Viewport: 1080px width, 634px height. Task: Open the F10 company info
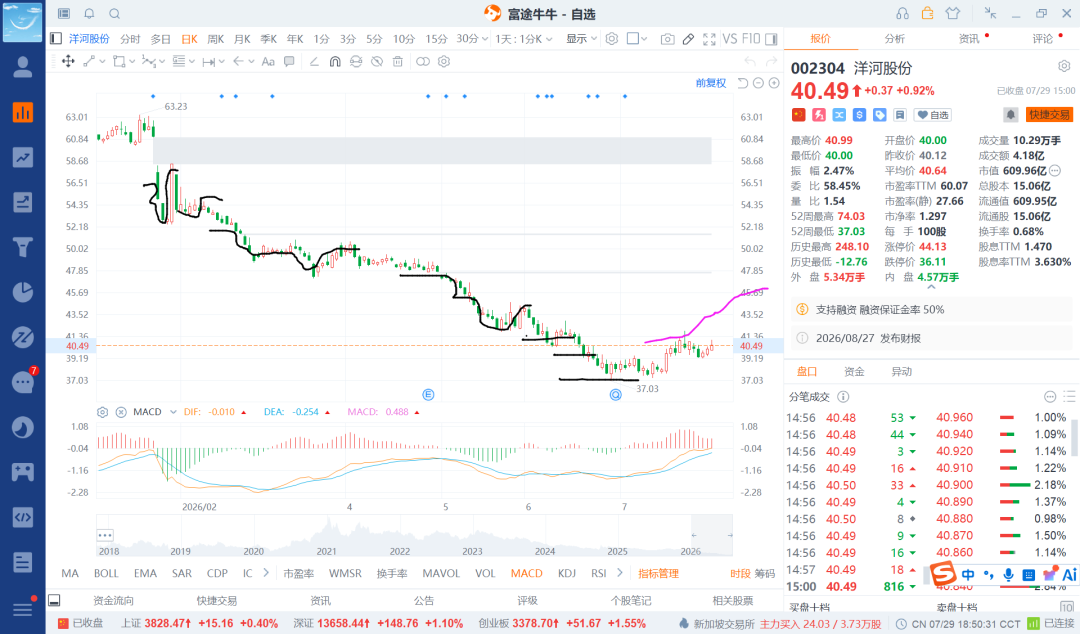pyautogui.click(x=751, y=39)
